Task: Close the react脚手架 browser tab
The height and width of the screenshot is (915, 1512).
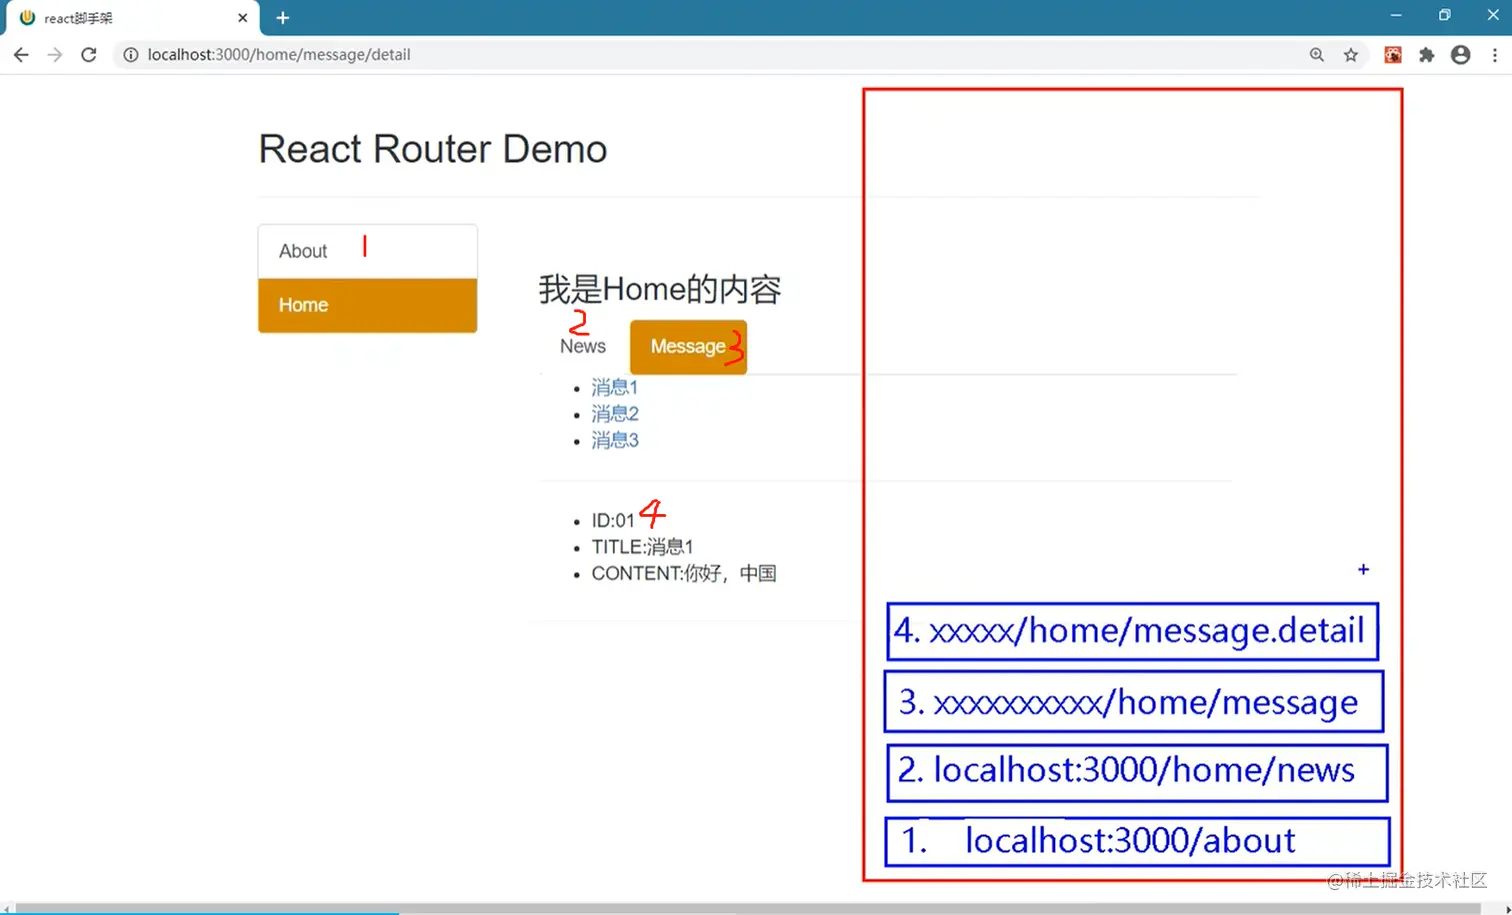Action: coord(242,18)
